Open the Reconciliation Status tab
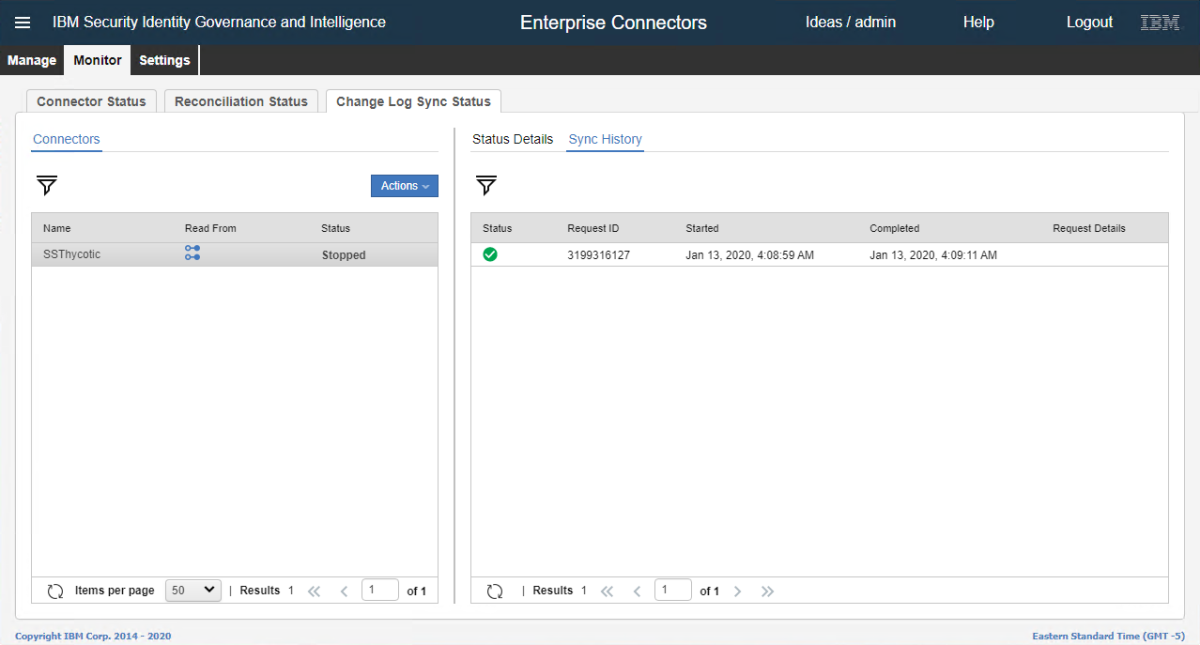Image resolution: width=1200 pixels, height=645 pixels. click(241, 101)
